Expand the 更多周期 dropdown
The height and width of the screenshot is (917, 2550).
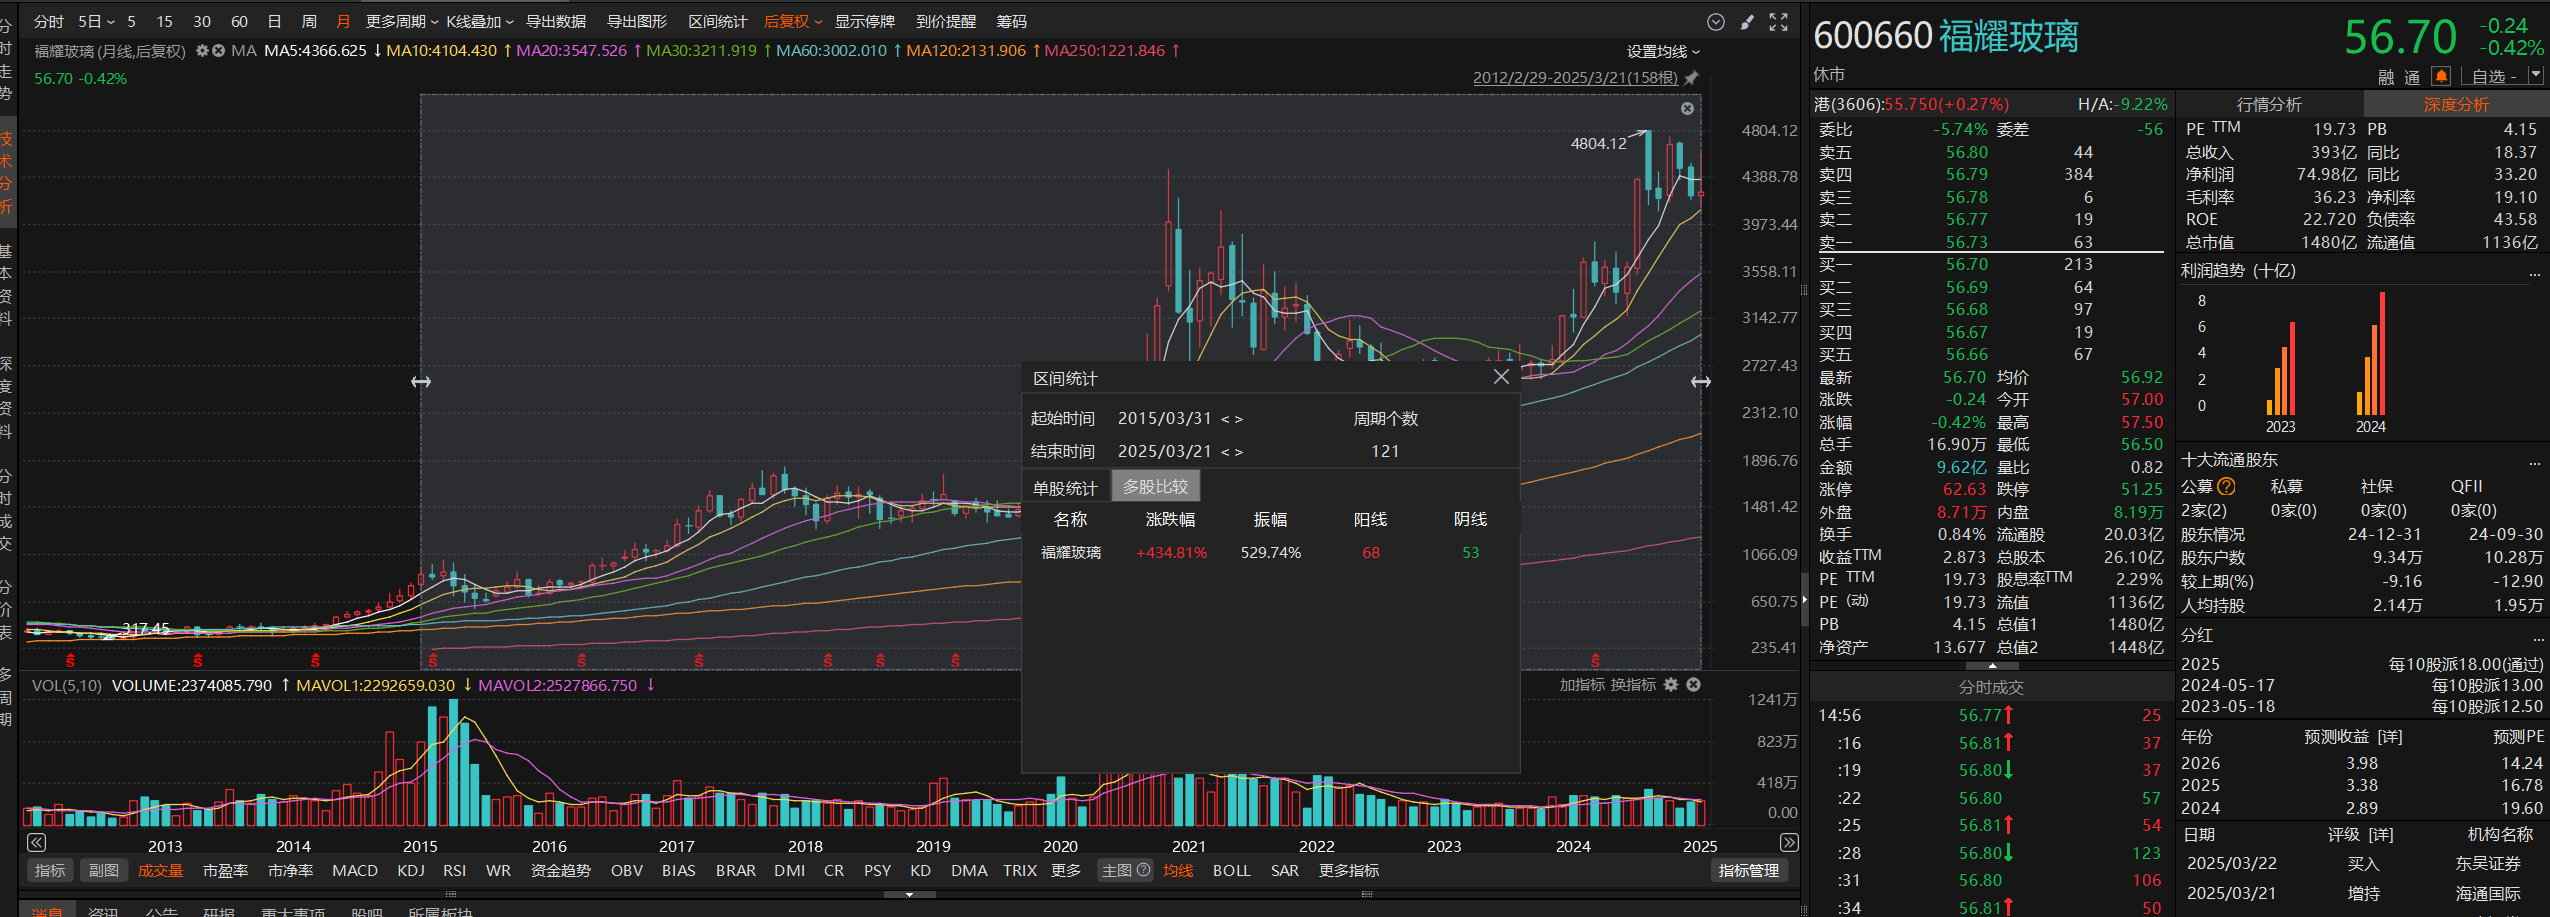[401, 22]
